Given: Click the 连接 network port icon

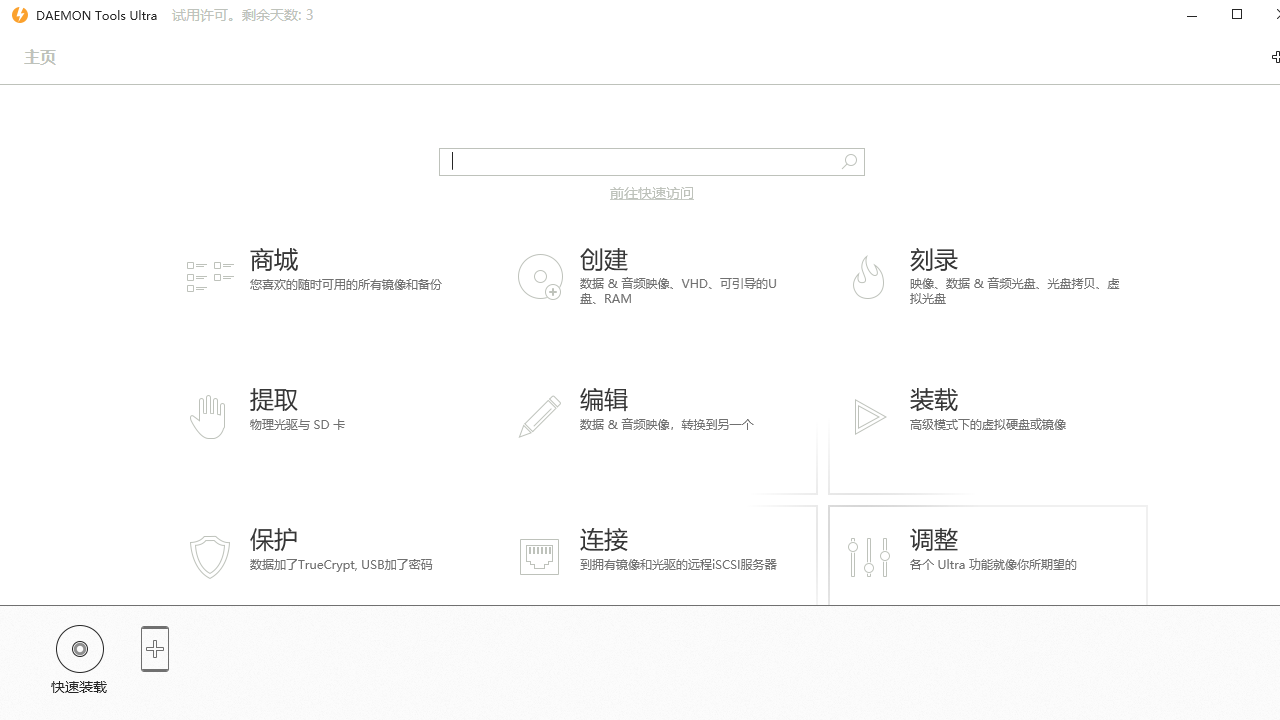Looking at the screenshot, I should 539,557.
